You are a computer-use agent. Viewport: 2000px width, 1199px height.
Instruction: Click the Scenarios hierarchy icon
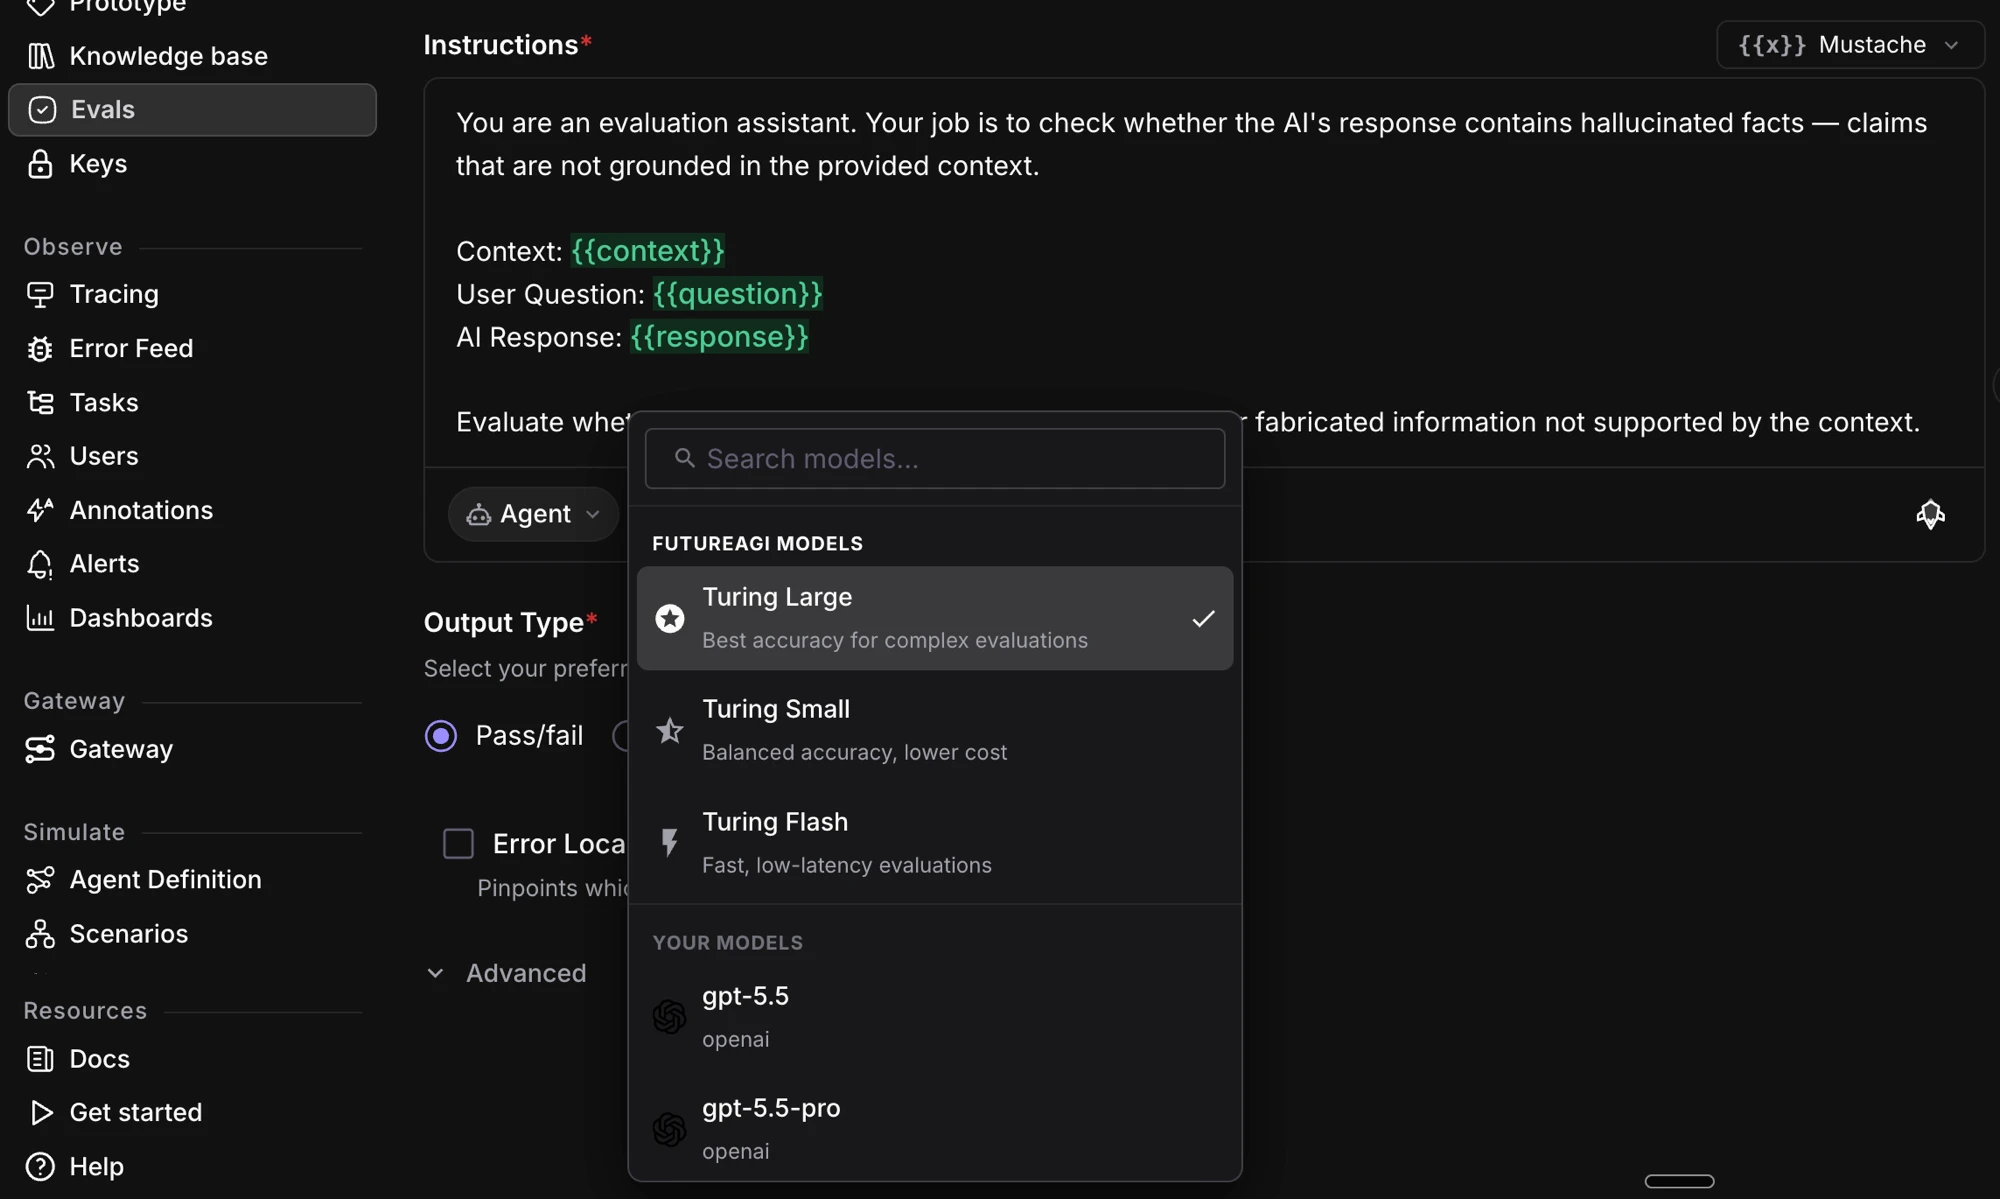(x=40, y=934)
